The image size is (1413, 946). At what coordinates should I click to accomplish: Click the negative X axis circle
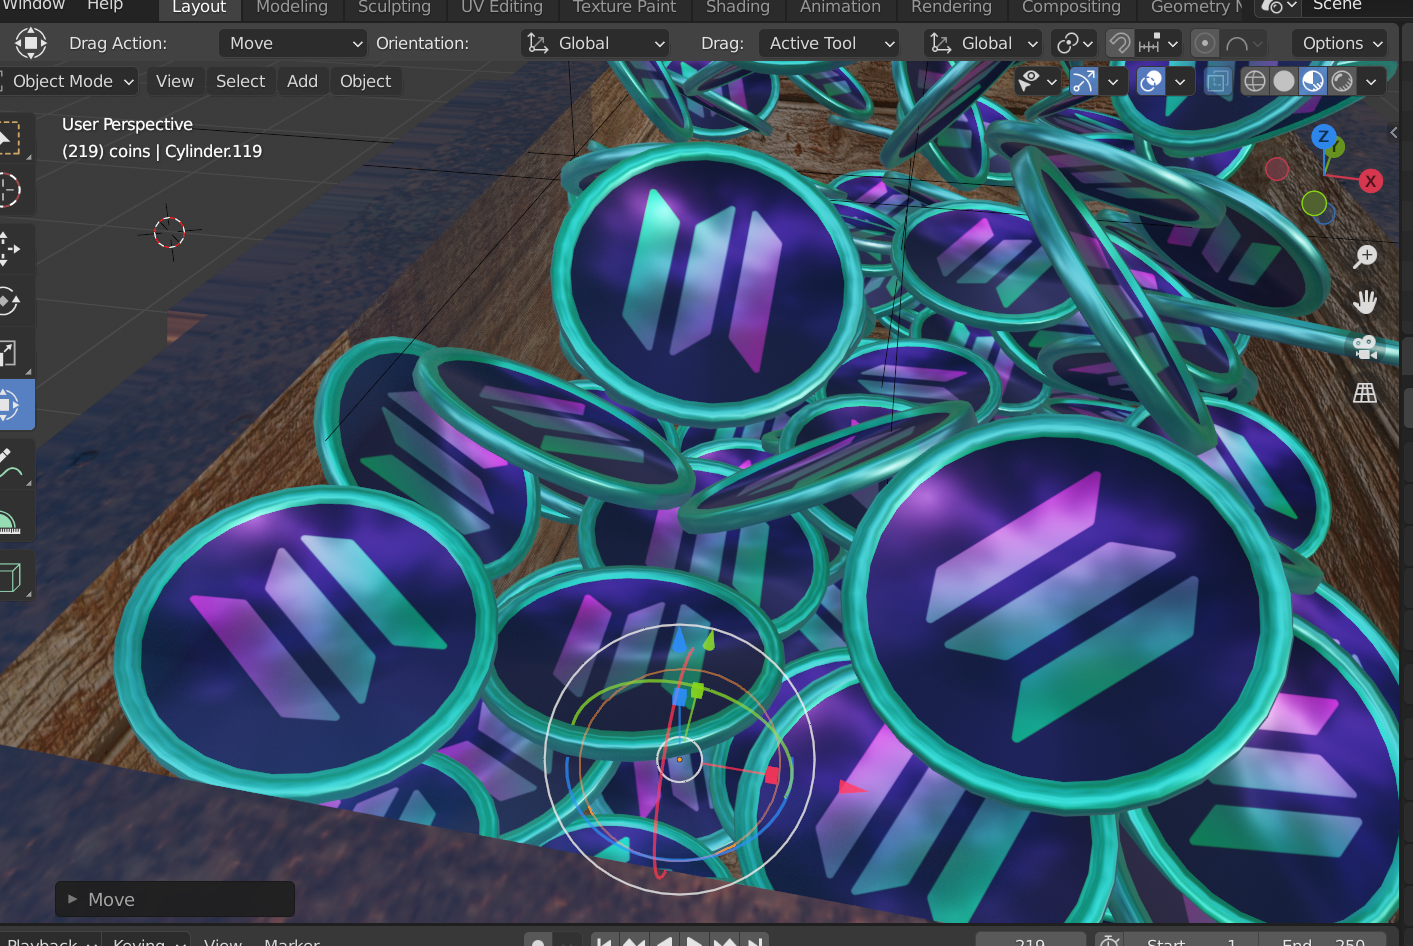point(1277,169)
